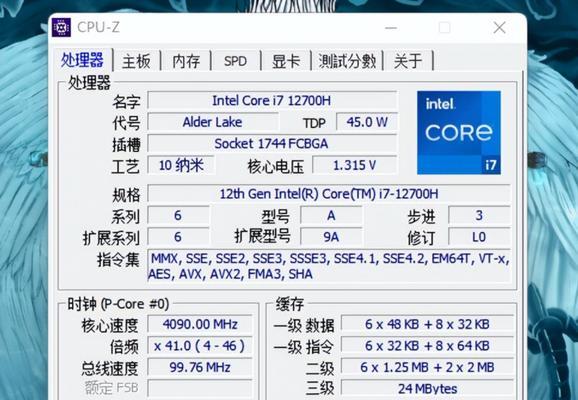Click the CPU-Z window title text
This screenshot has width=578, height=400.
(98, 27)
